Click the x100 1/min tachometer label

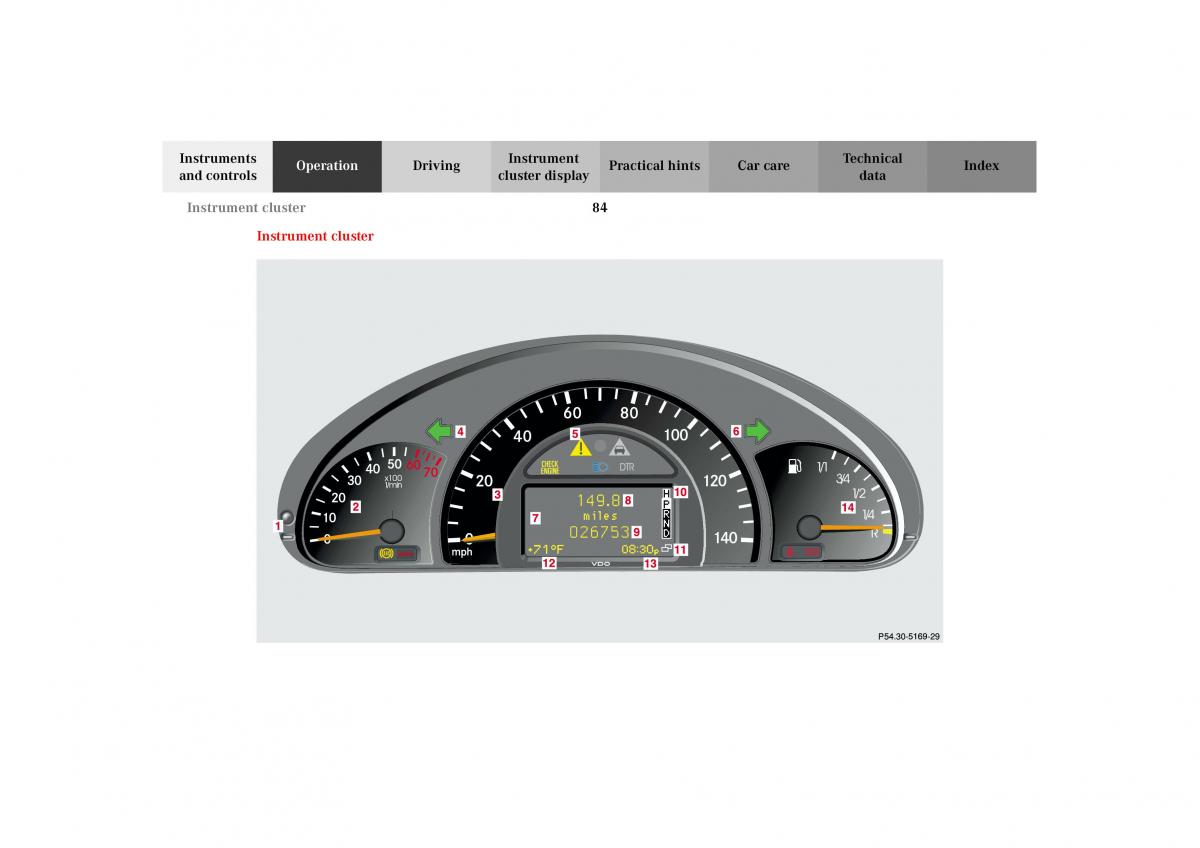(x=393, y=481)
